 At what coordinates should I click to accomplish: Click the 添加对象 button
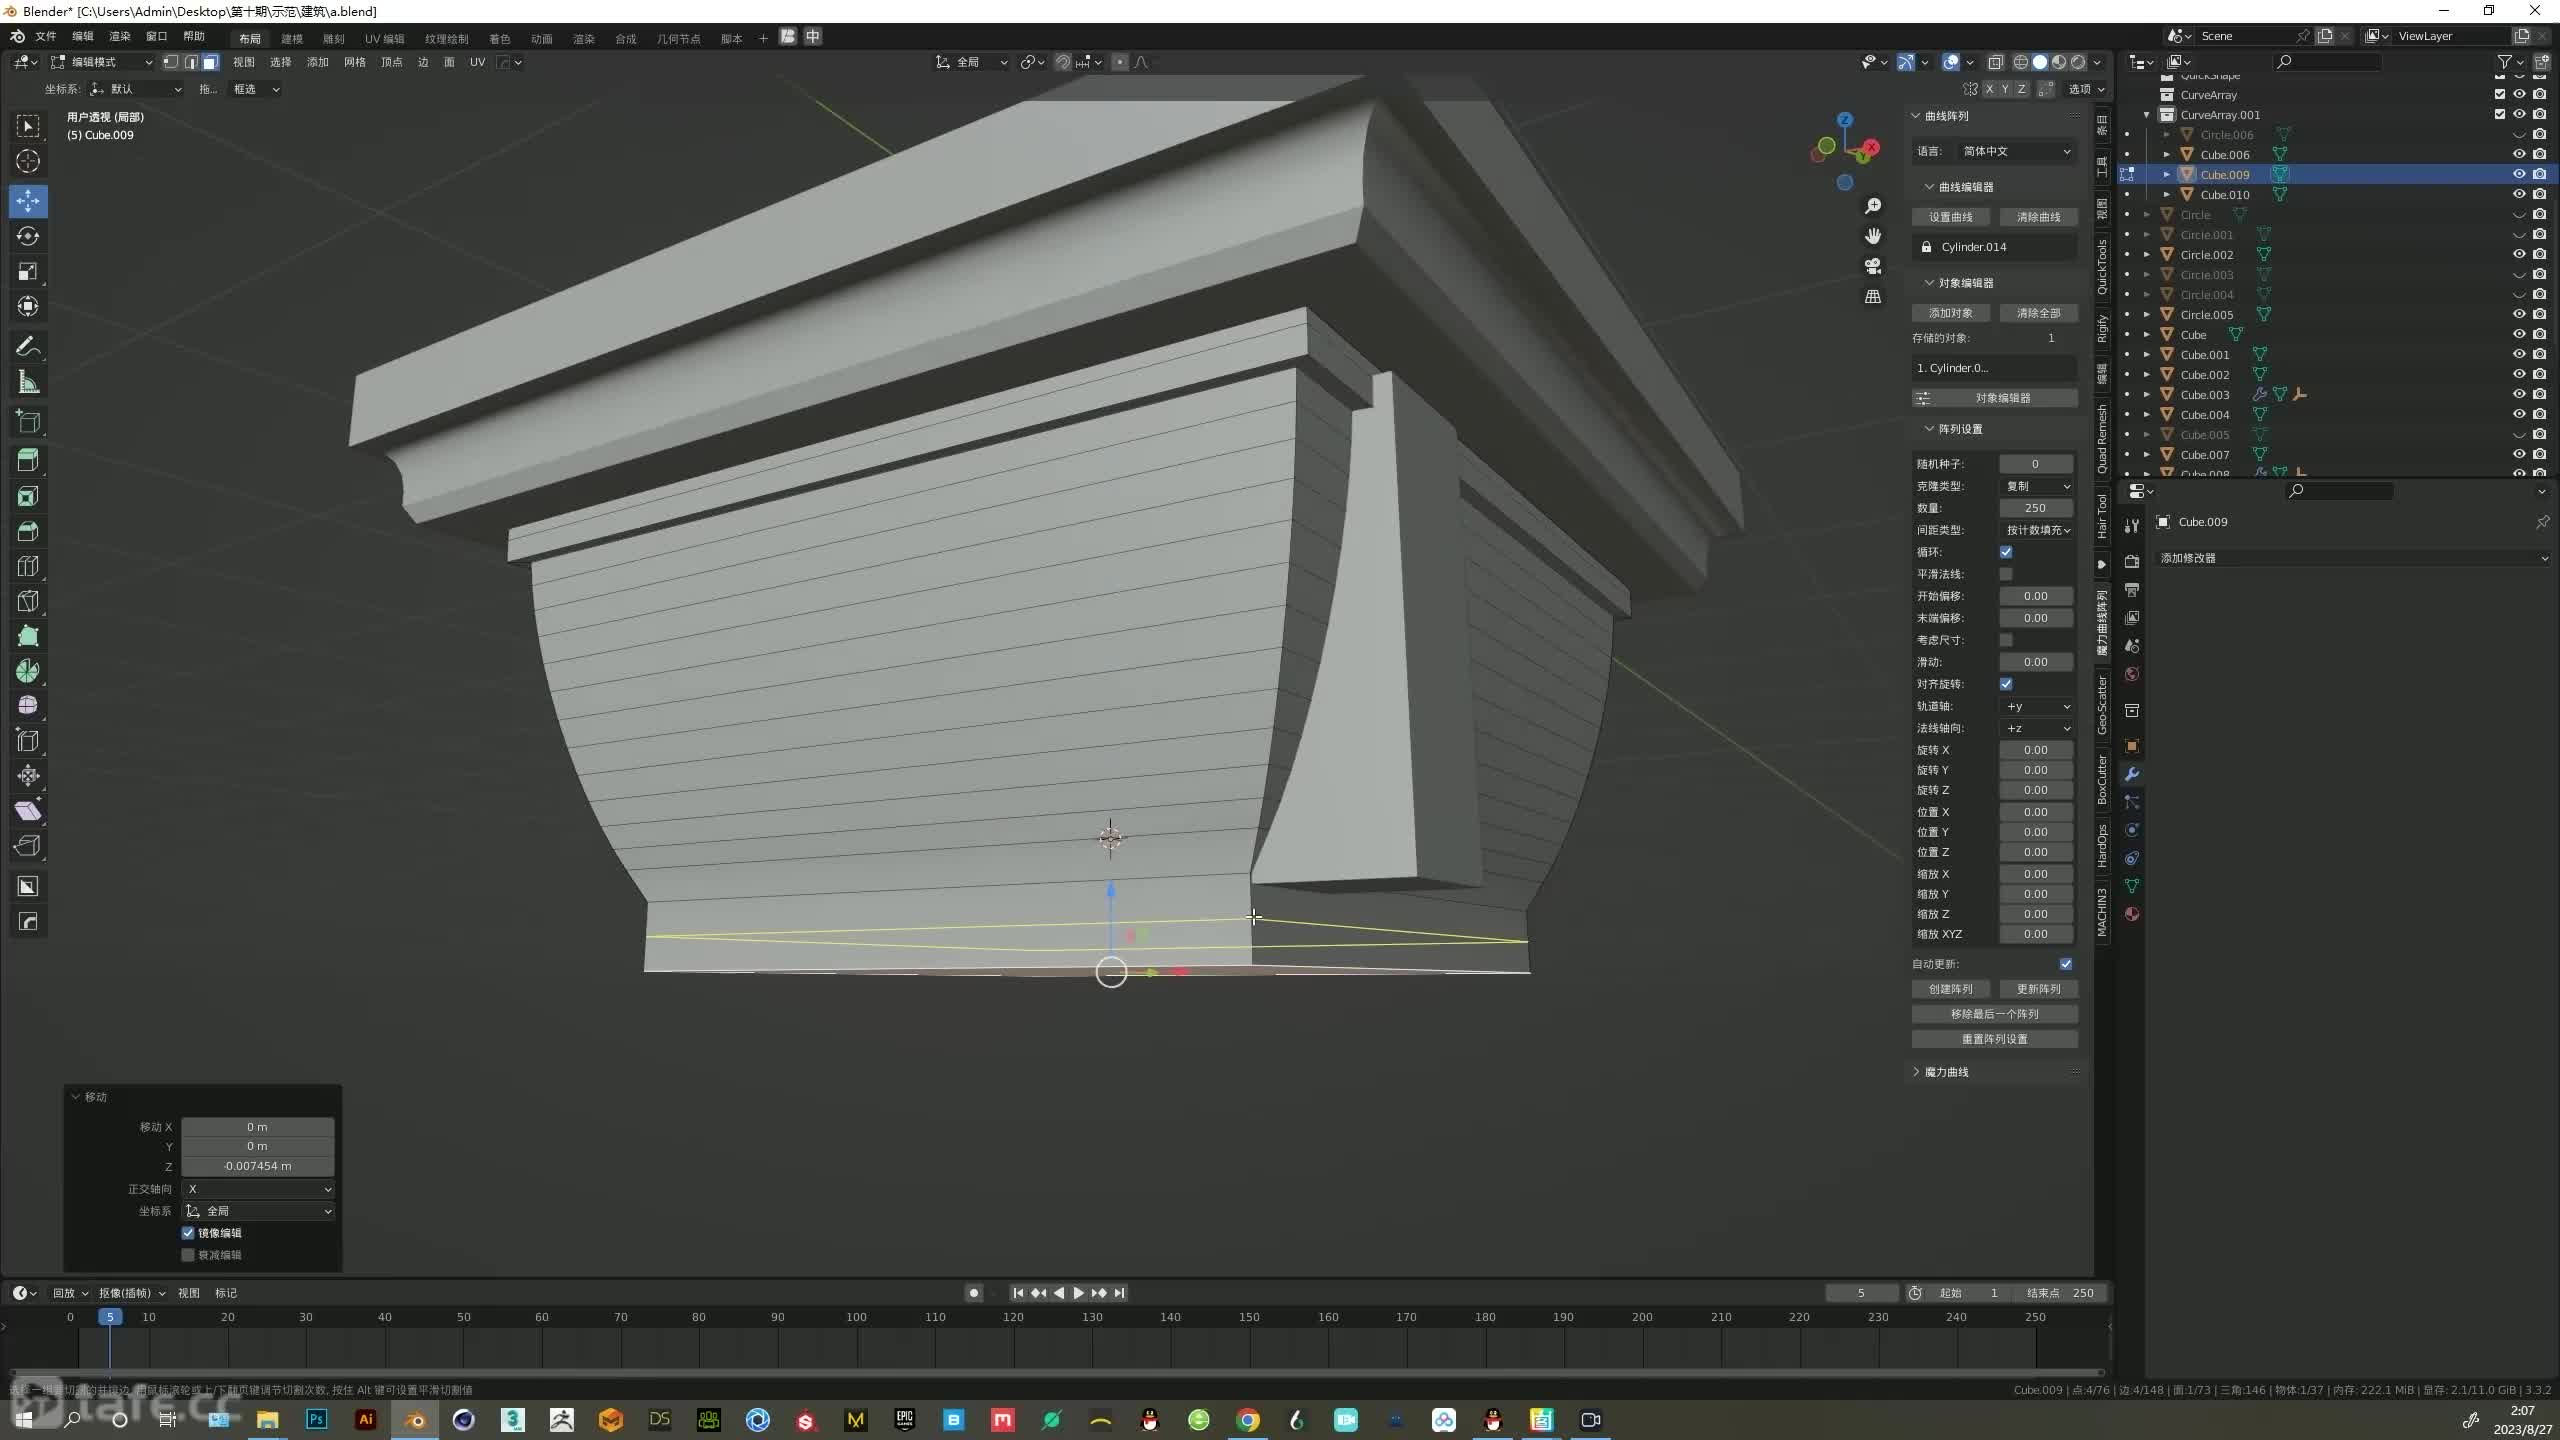[1951, 313]
